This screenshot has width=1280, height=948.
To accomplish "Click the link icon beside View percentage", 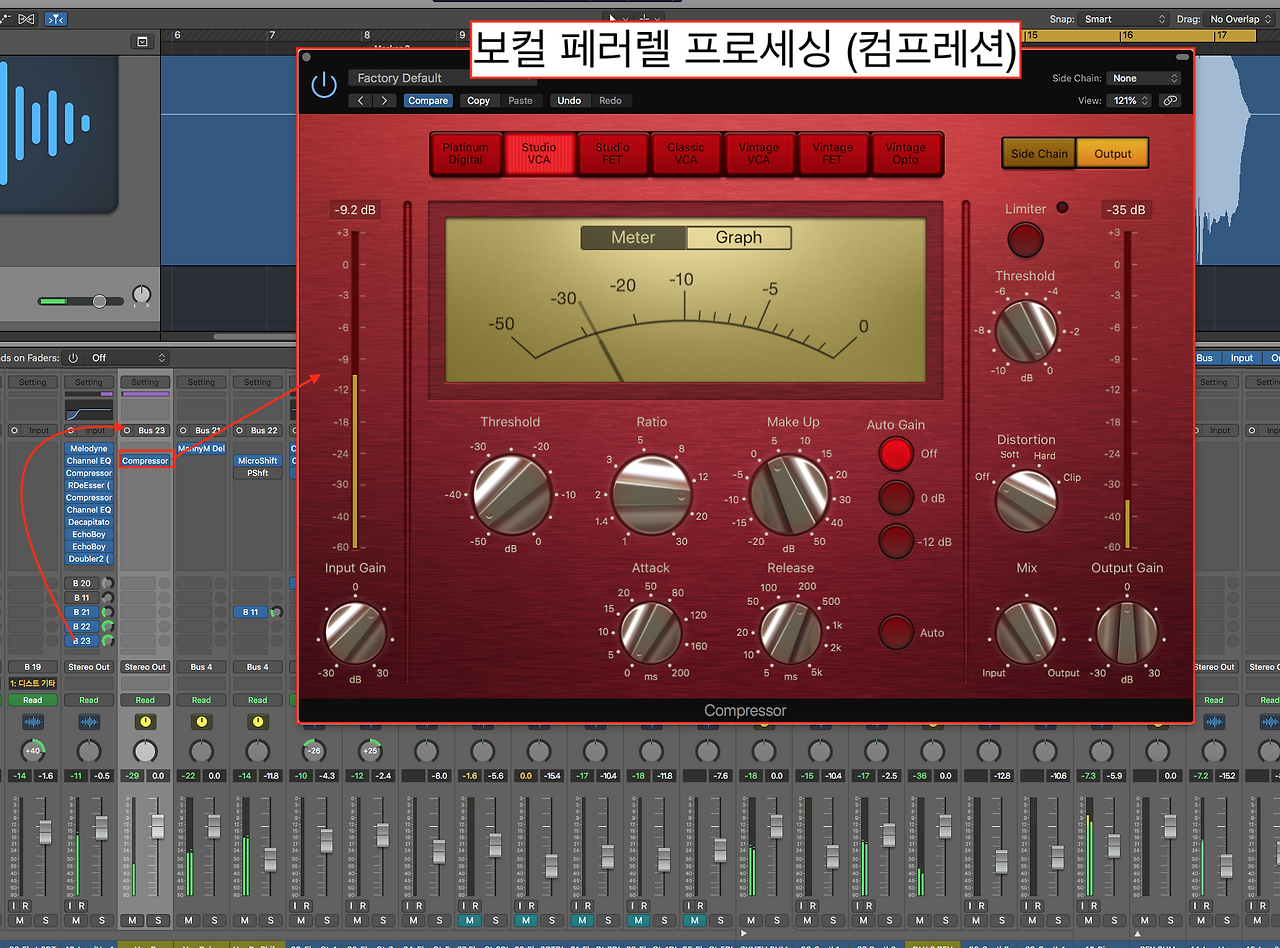I will 1169,101.
